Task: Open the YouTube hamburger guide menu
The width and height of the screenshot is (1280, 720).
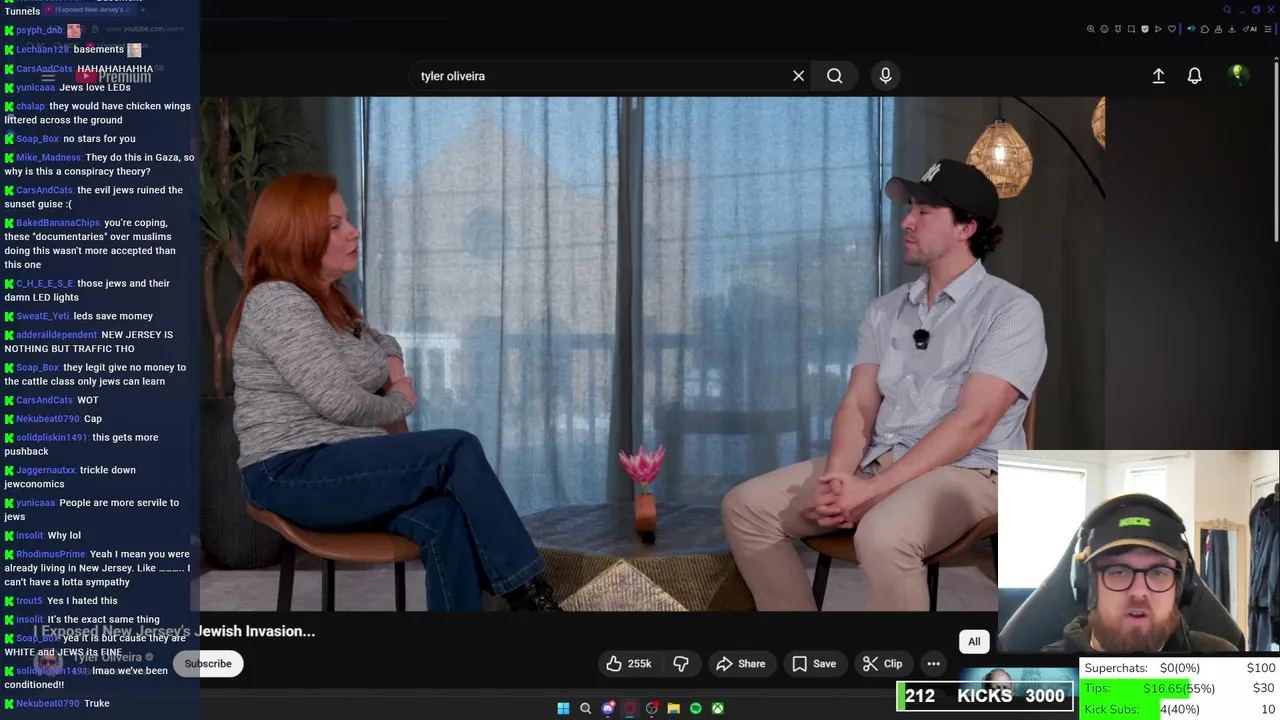Action: coord(47,77)
